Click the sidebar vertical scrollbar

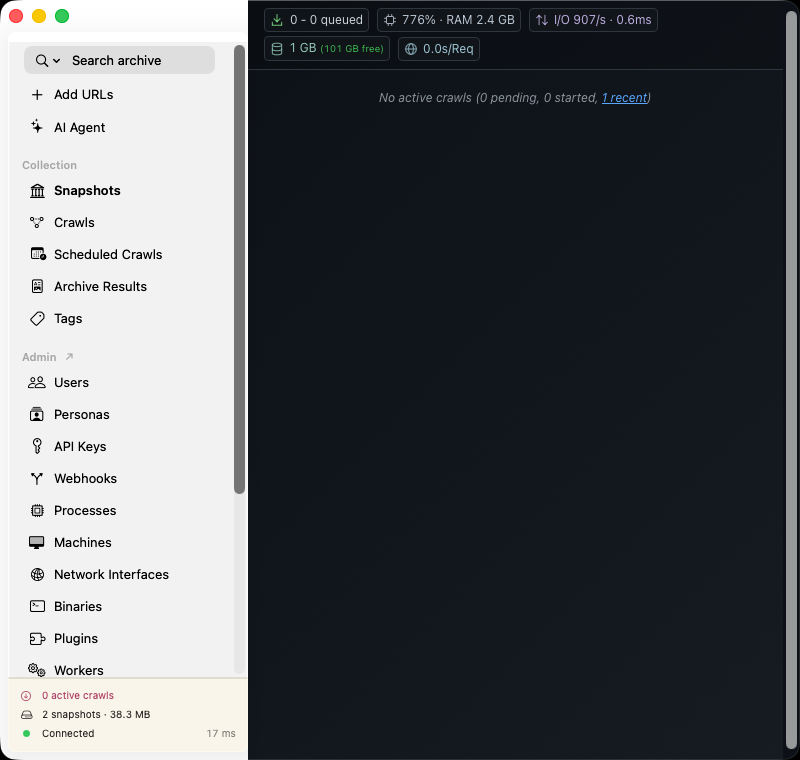pyautogui.click(x=239, y=269)
